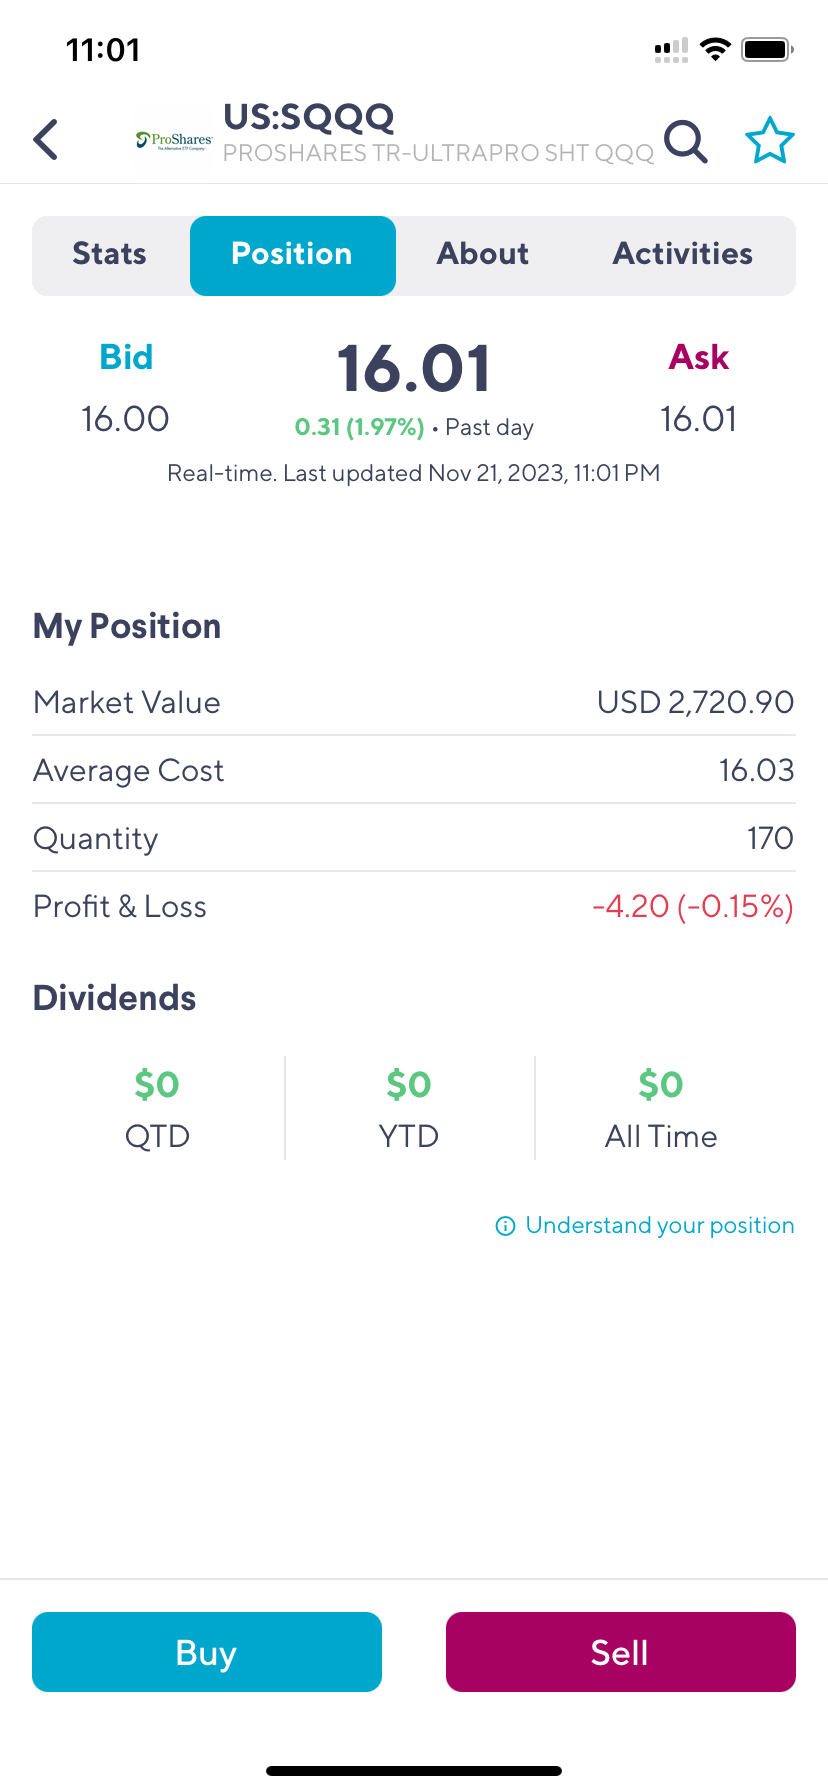Tap the YTD dividends amount

click(x=409, y=1084)
